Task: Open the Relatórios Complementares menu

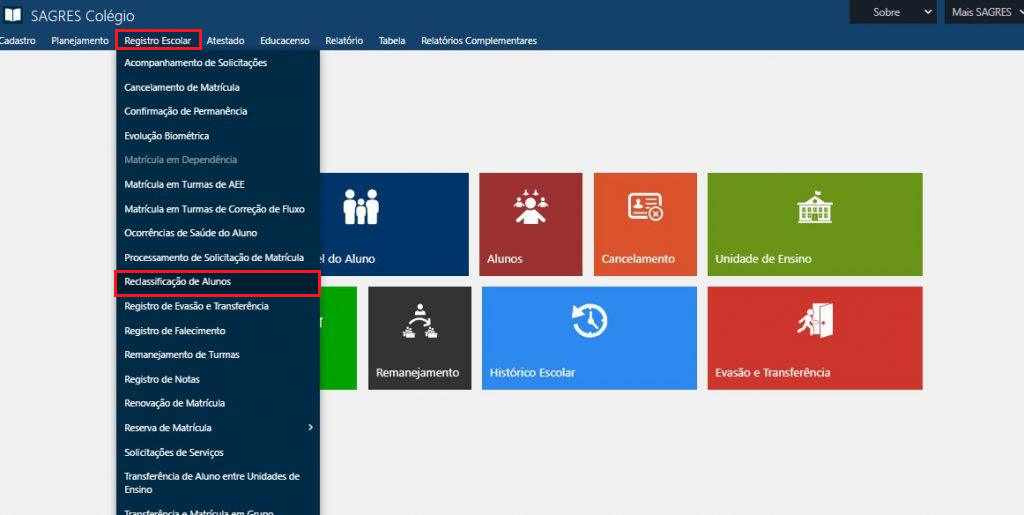Action: (478, 41)
